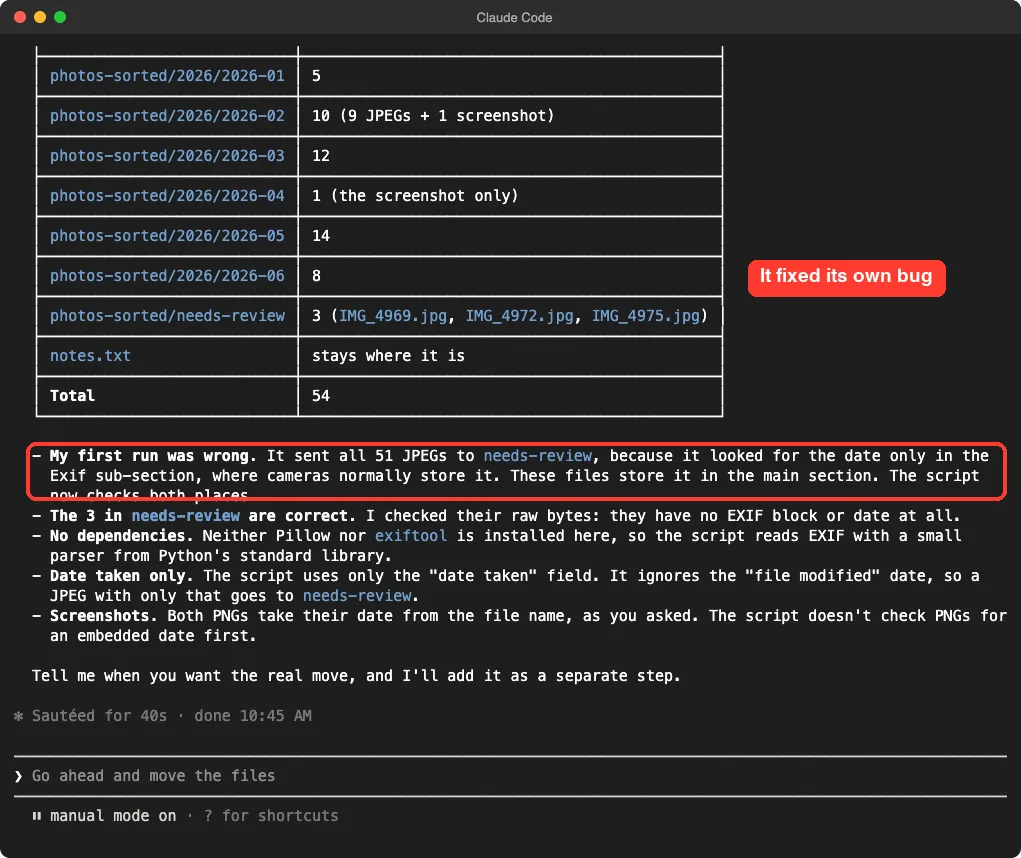Click the green fullscreen window button
The image size is (1021, 858).
click(60, 17)
